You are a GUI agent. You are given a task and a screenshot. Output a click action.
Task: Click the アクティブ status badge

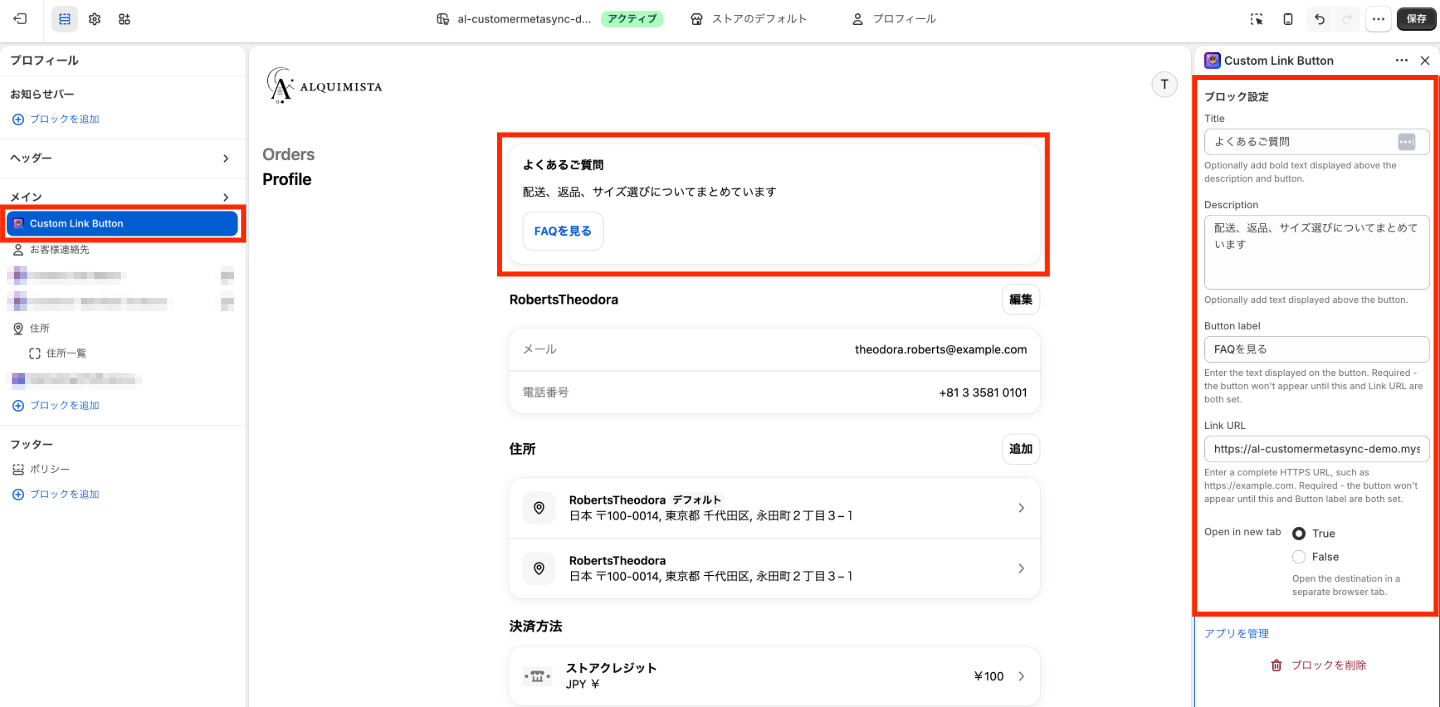tap(632, 19)
